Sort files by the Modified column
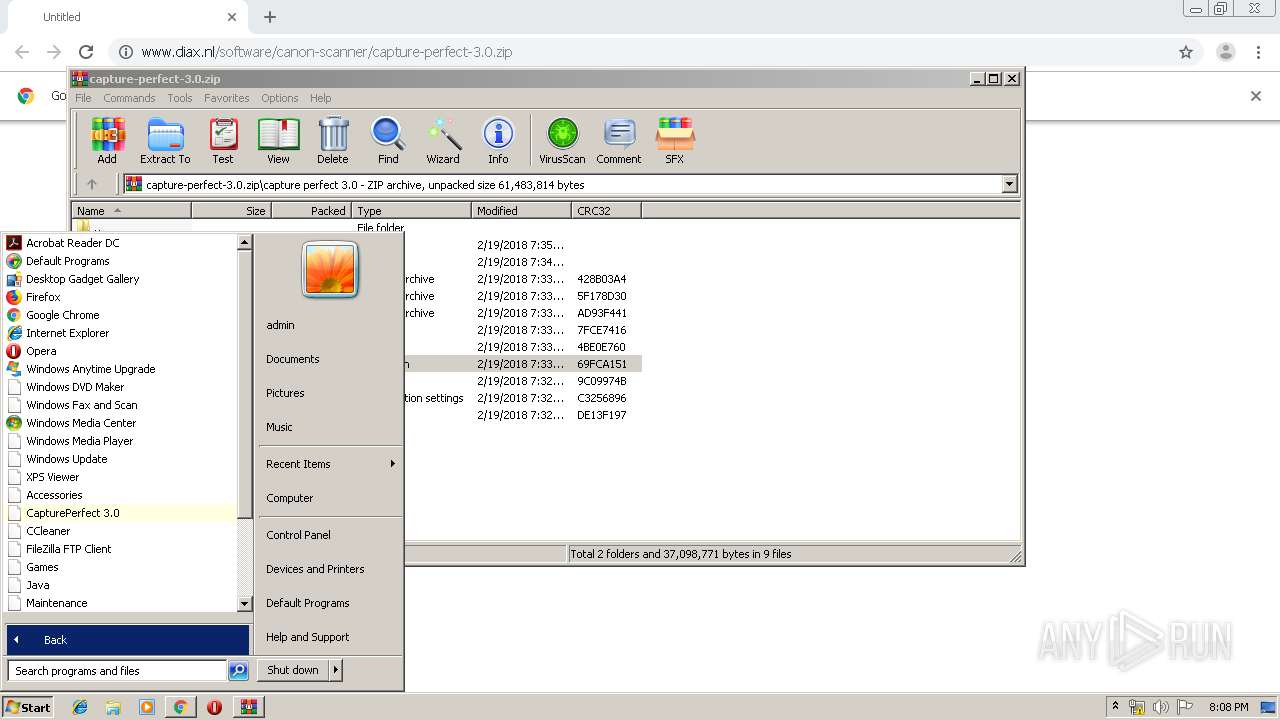Viewport: 1280px width, 720px height. (521, 210)
